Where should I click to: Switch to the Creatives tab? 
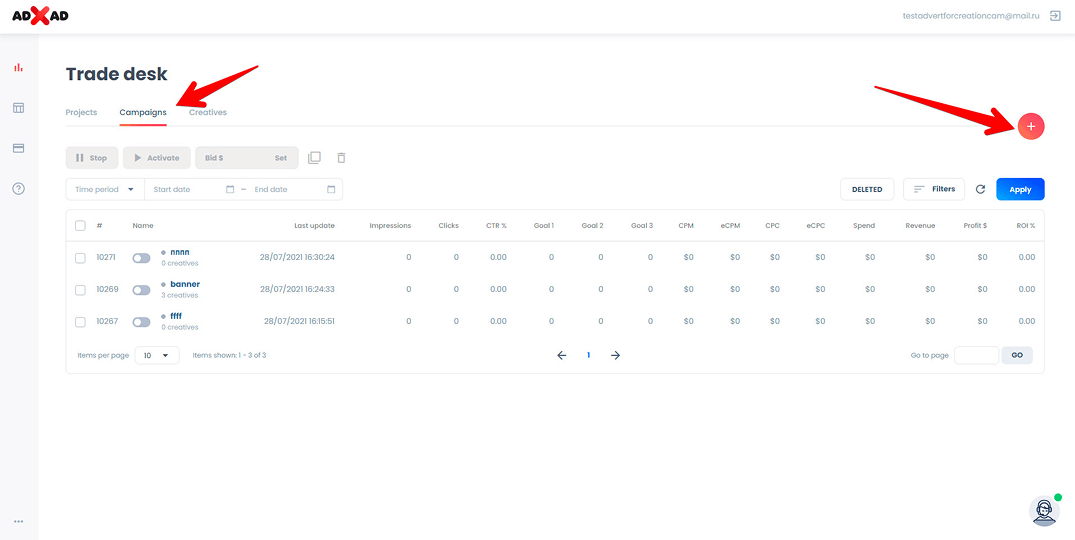[208, 112]
